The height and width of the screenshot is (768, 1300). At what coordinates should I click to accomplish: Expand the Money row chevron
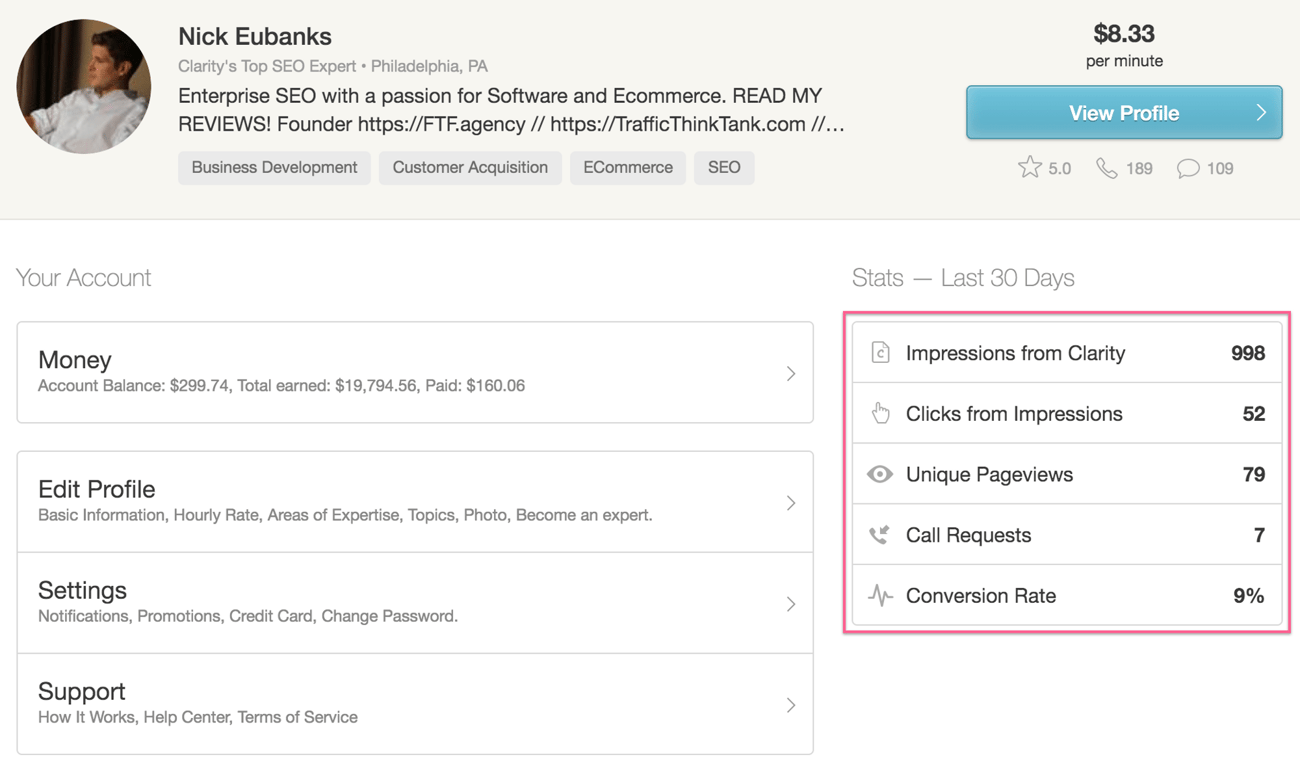790,373
